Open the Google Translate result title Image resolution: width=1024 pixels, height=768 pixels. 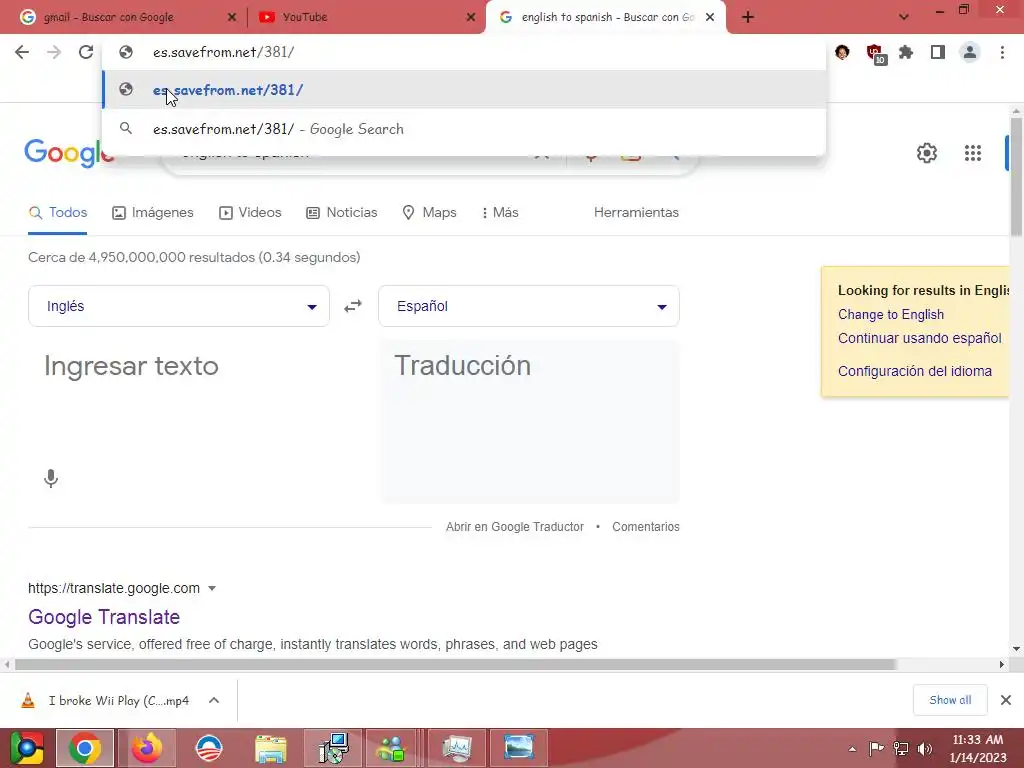click(104, 617)
